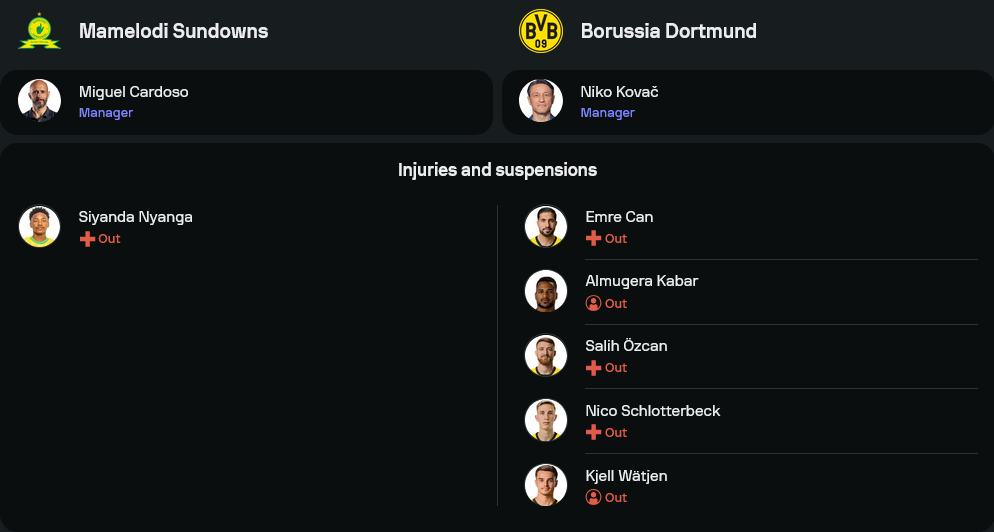Open the Mamelodi Sundowns team name link
This screenshot has width=994, height=532.
coord(173,31)
